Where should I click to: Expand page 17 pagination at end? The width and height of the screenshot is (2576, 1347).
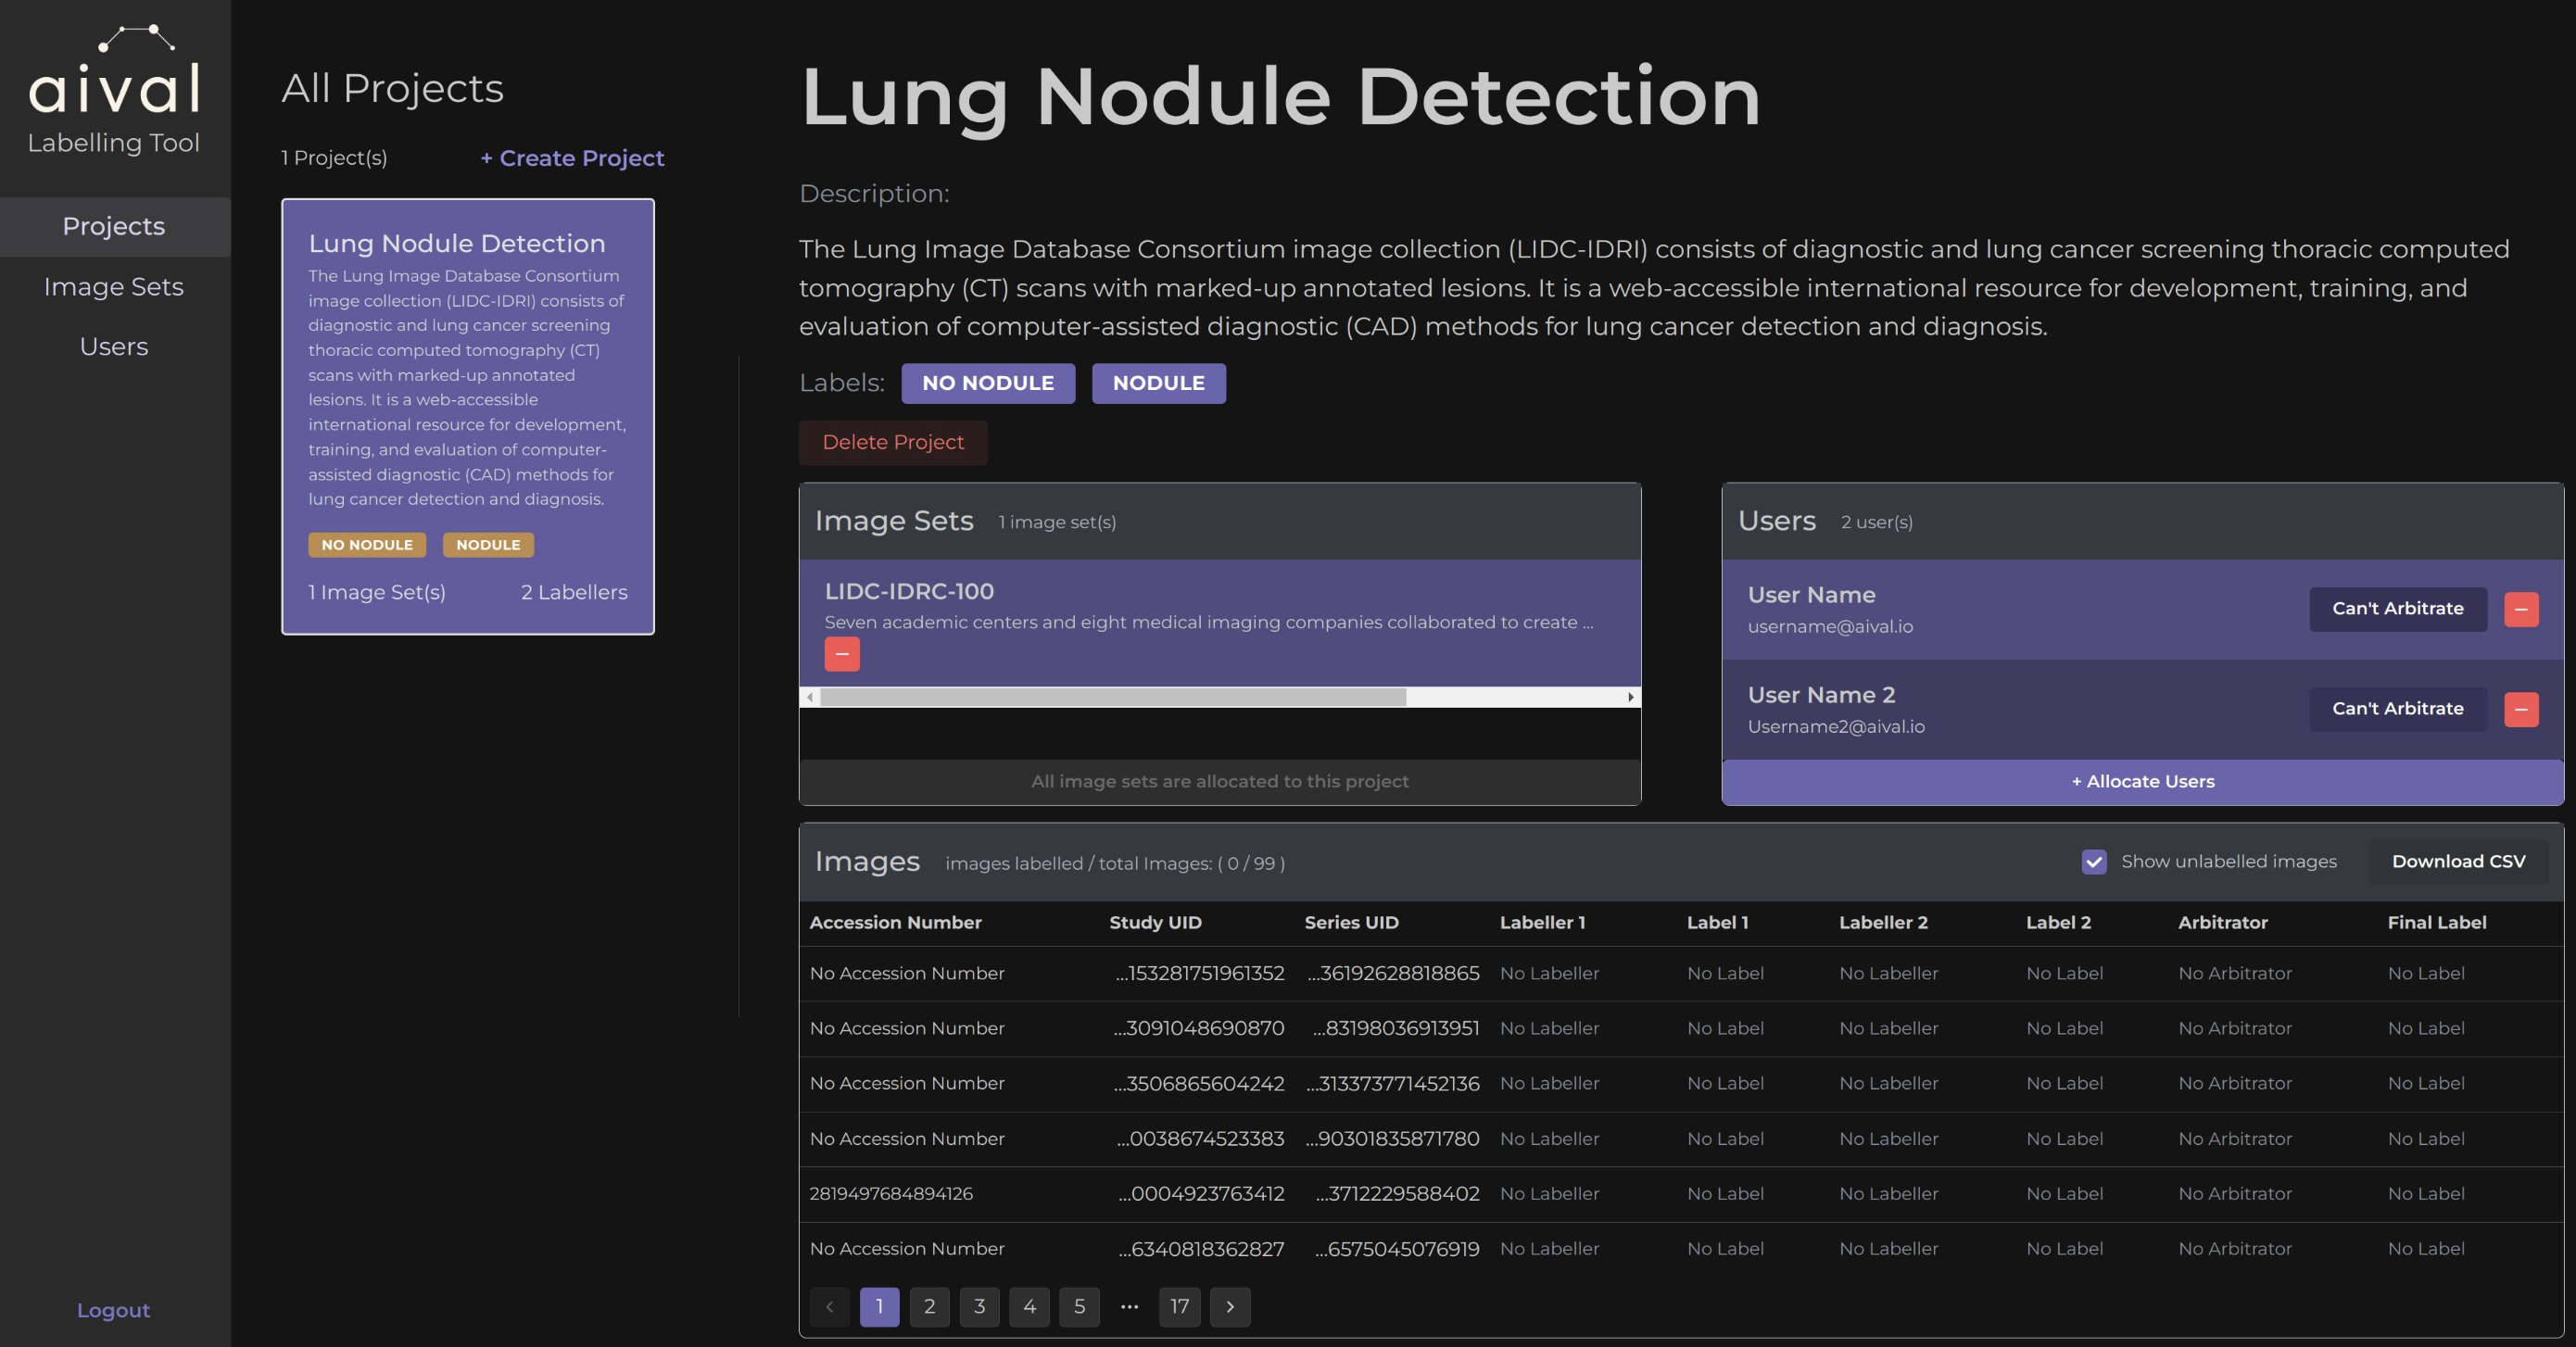point(1181,1304)
